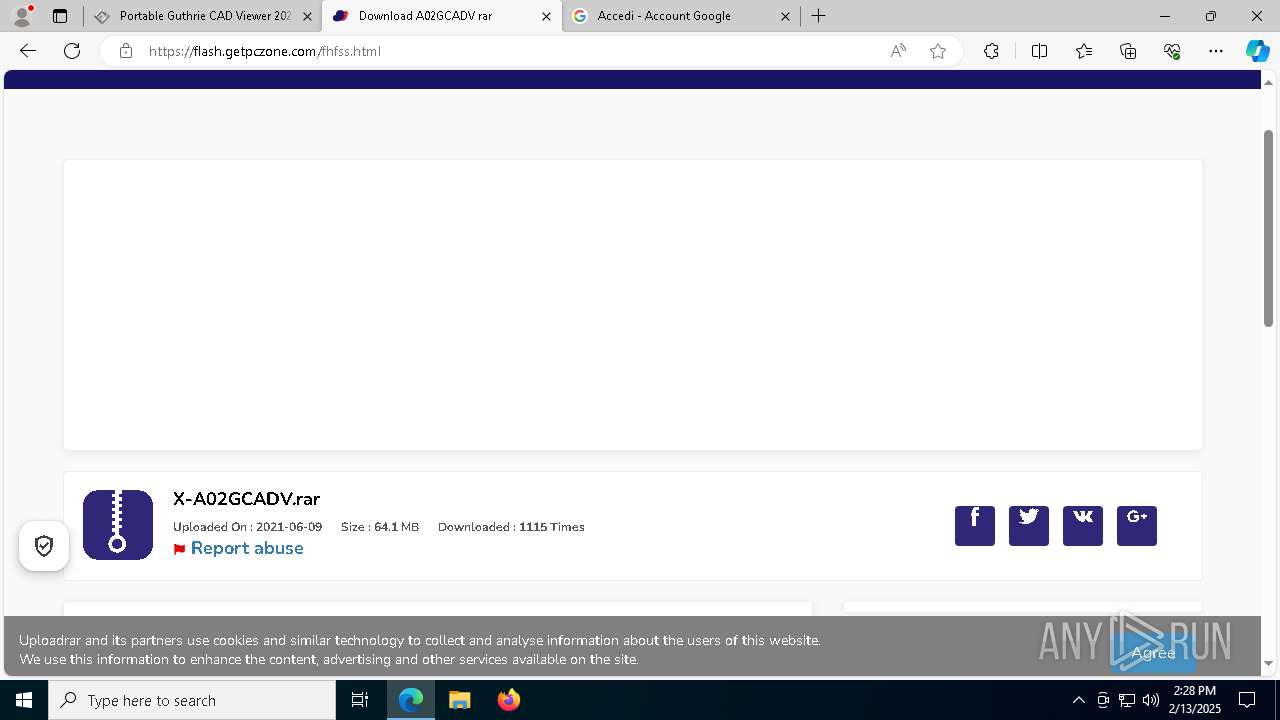The height and width of the screenshot is (720, 1280).
Task: Go back to previous page
Action: tap(28, 51)
